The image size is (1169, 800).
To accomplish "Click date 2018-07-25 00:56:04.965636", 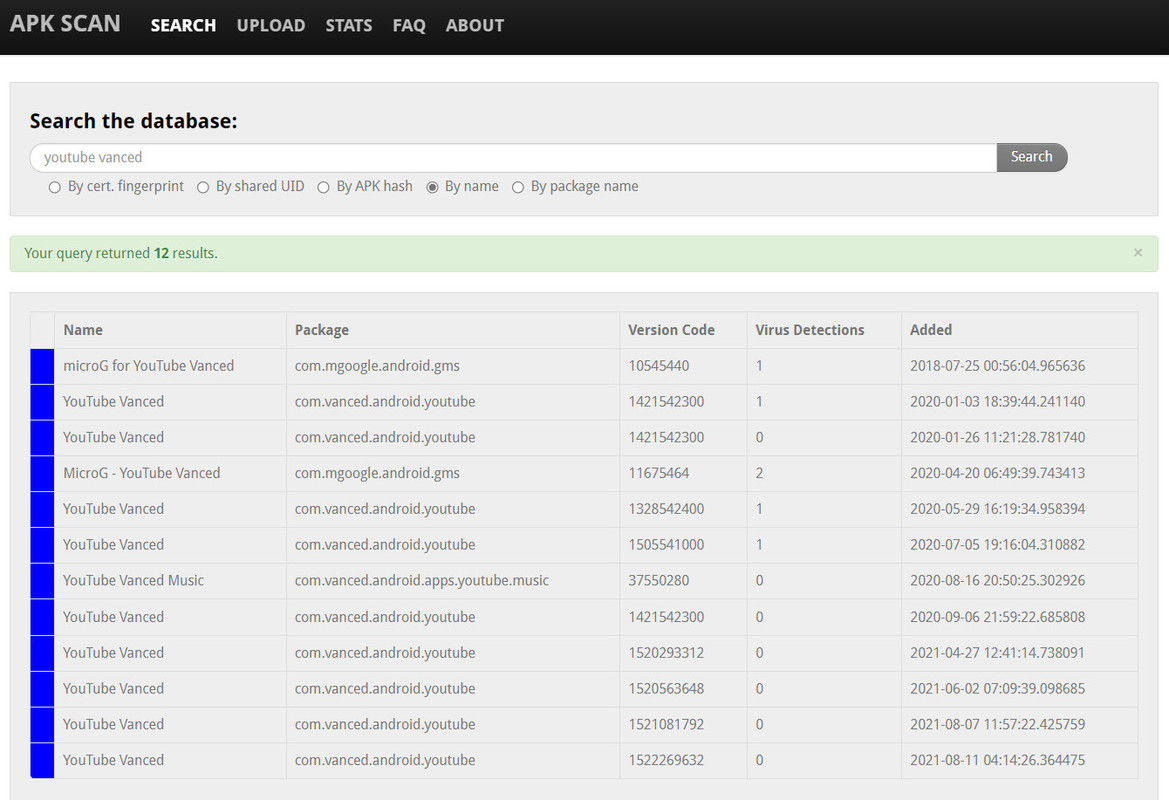I will (x=998, y=366).
